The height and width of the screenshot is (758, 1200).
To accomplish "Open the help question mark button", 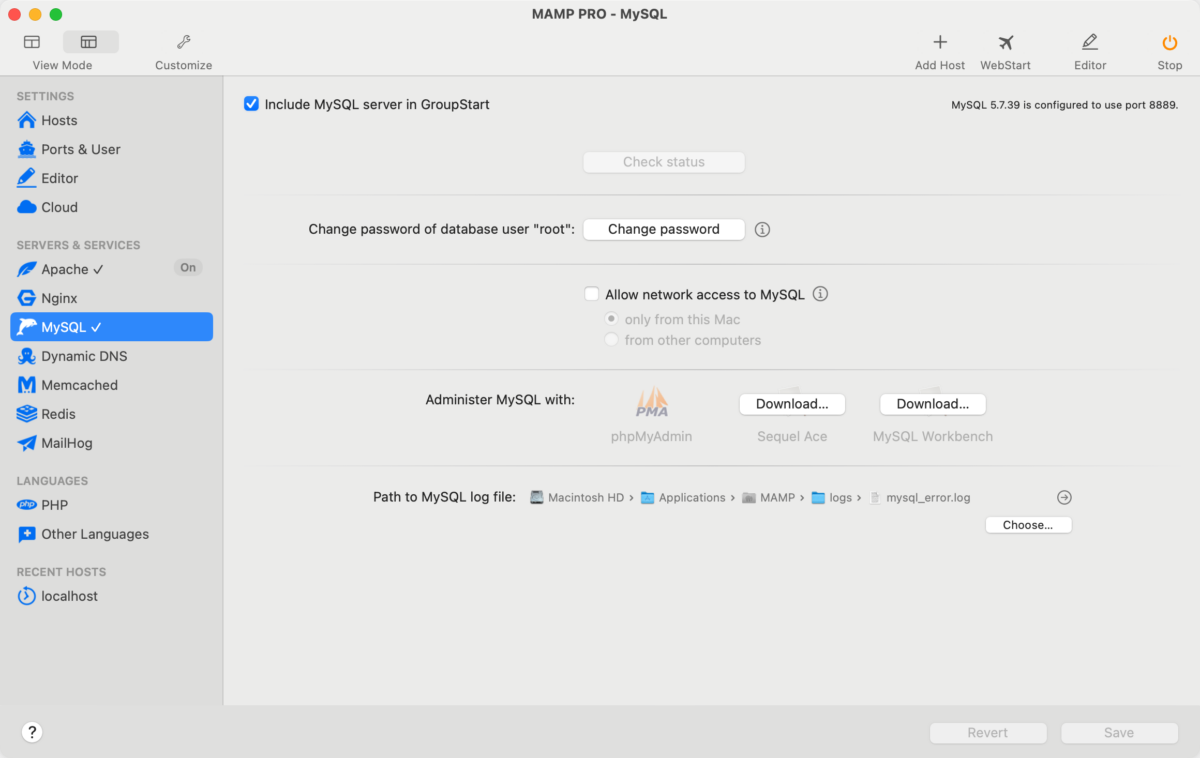I will pyautogui.click(x=32, y=732).
